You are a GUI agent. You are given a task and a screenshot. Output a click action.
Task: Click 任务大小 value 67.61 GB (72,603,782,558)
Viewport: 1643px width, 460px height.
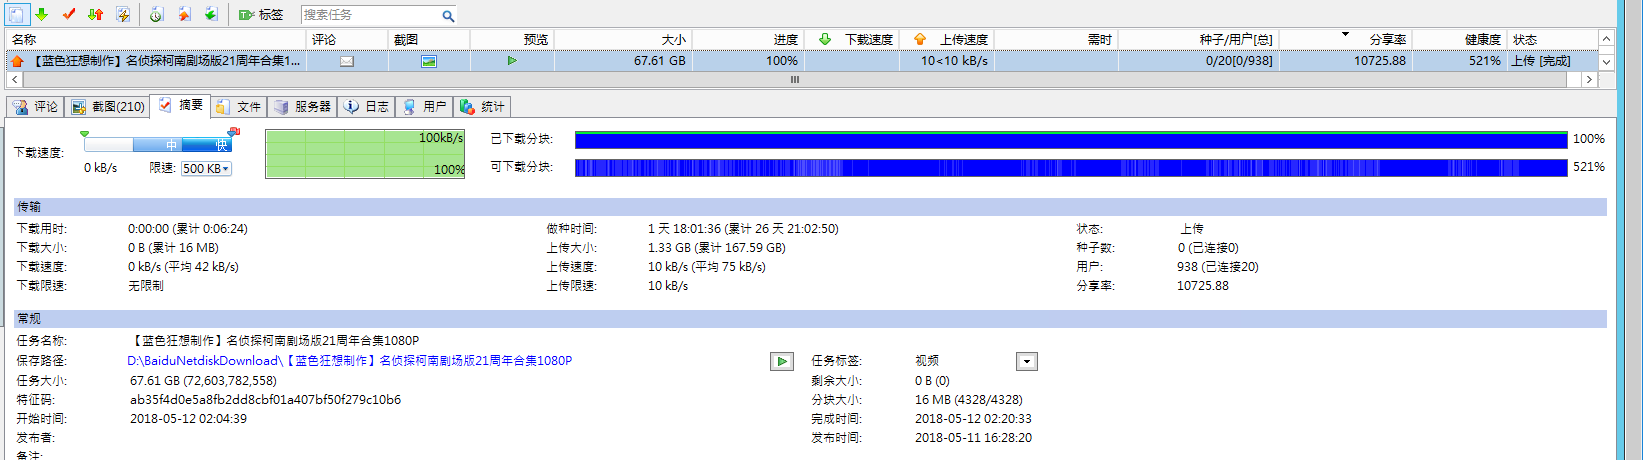coord(203,381)
